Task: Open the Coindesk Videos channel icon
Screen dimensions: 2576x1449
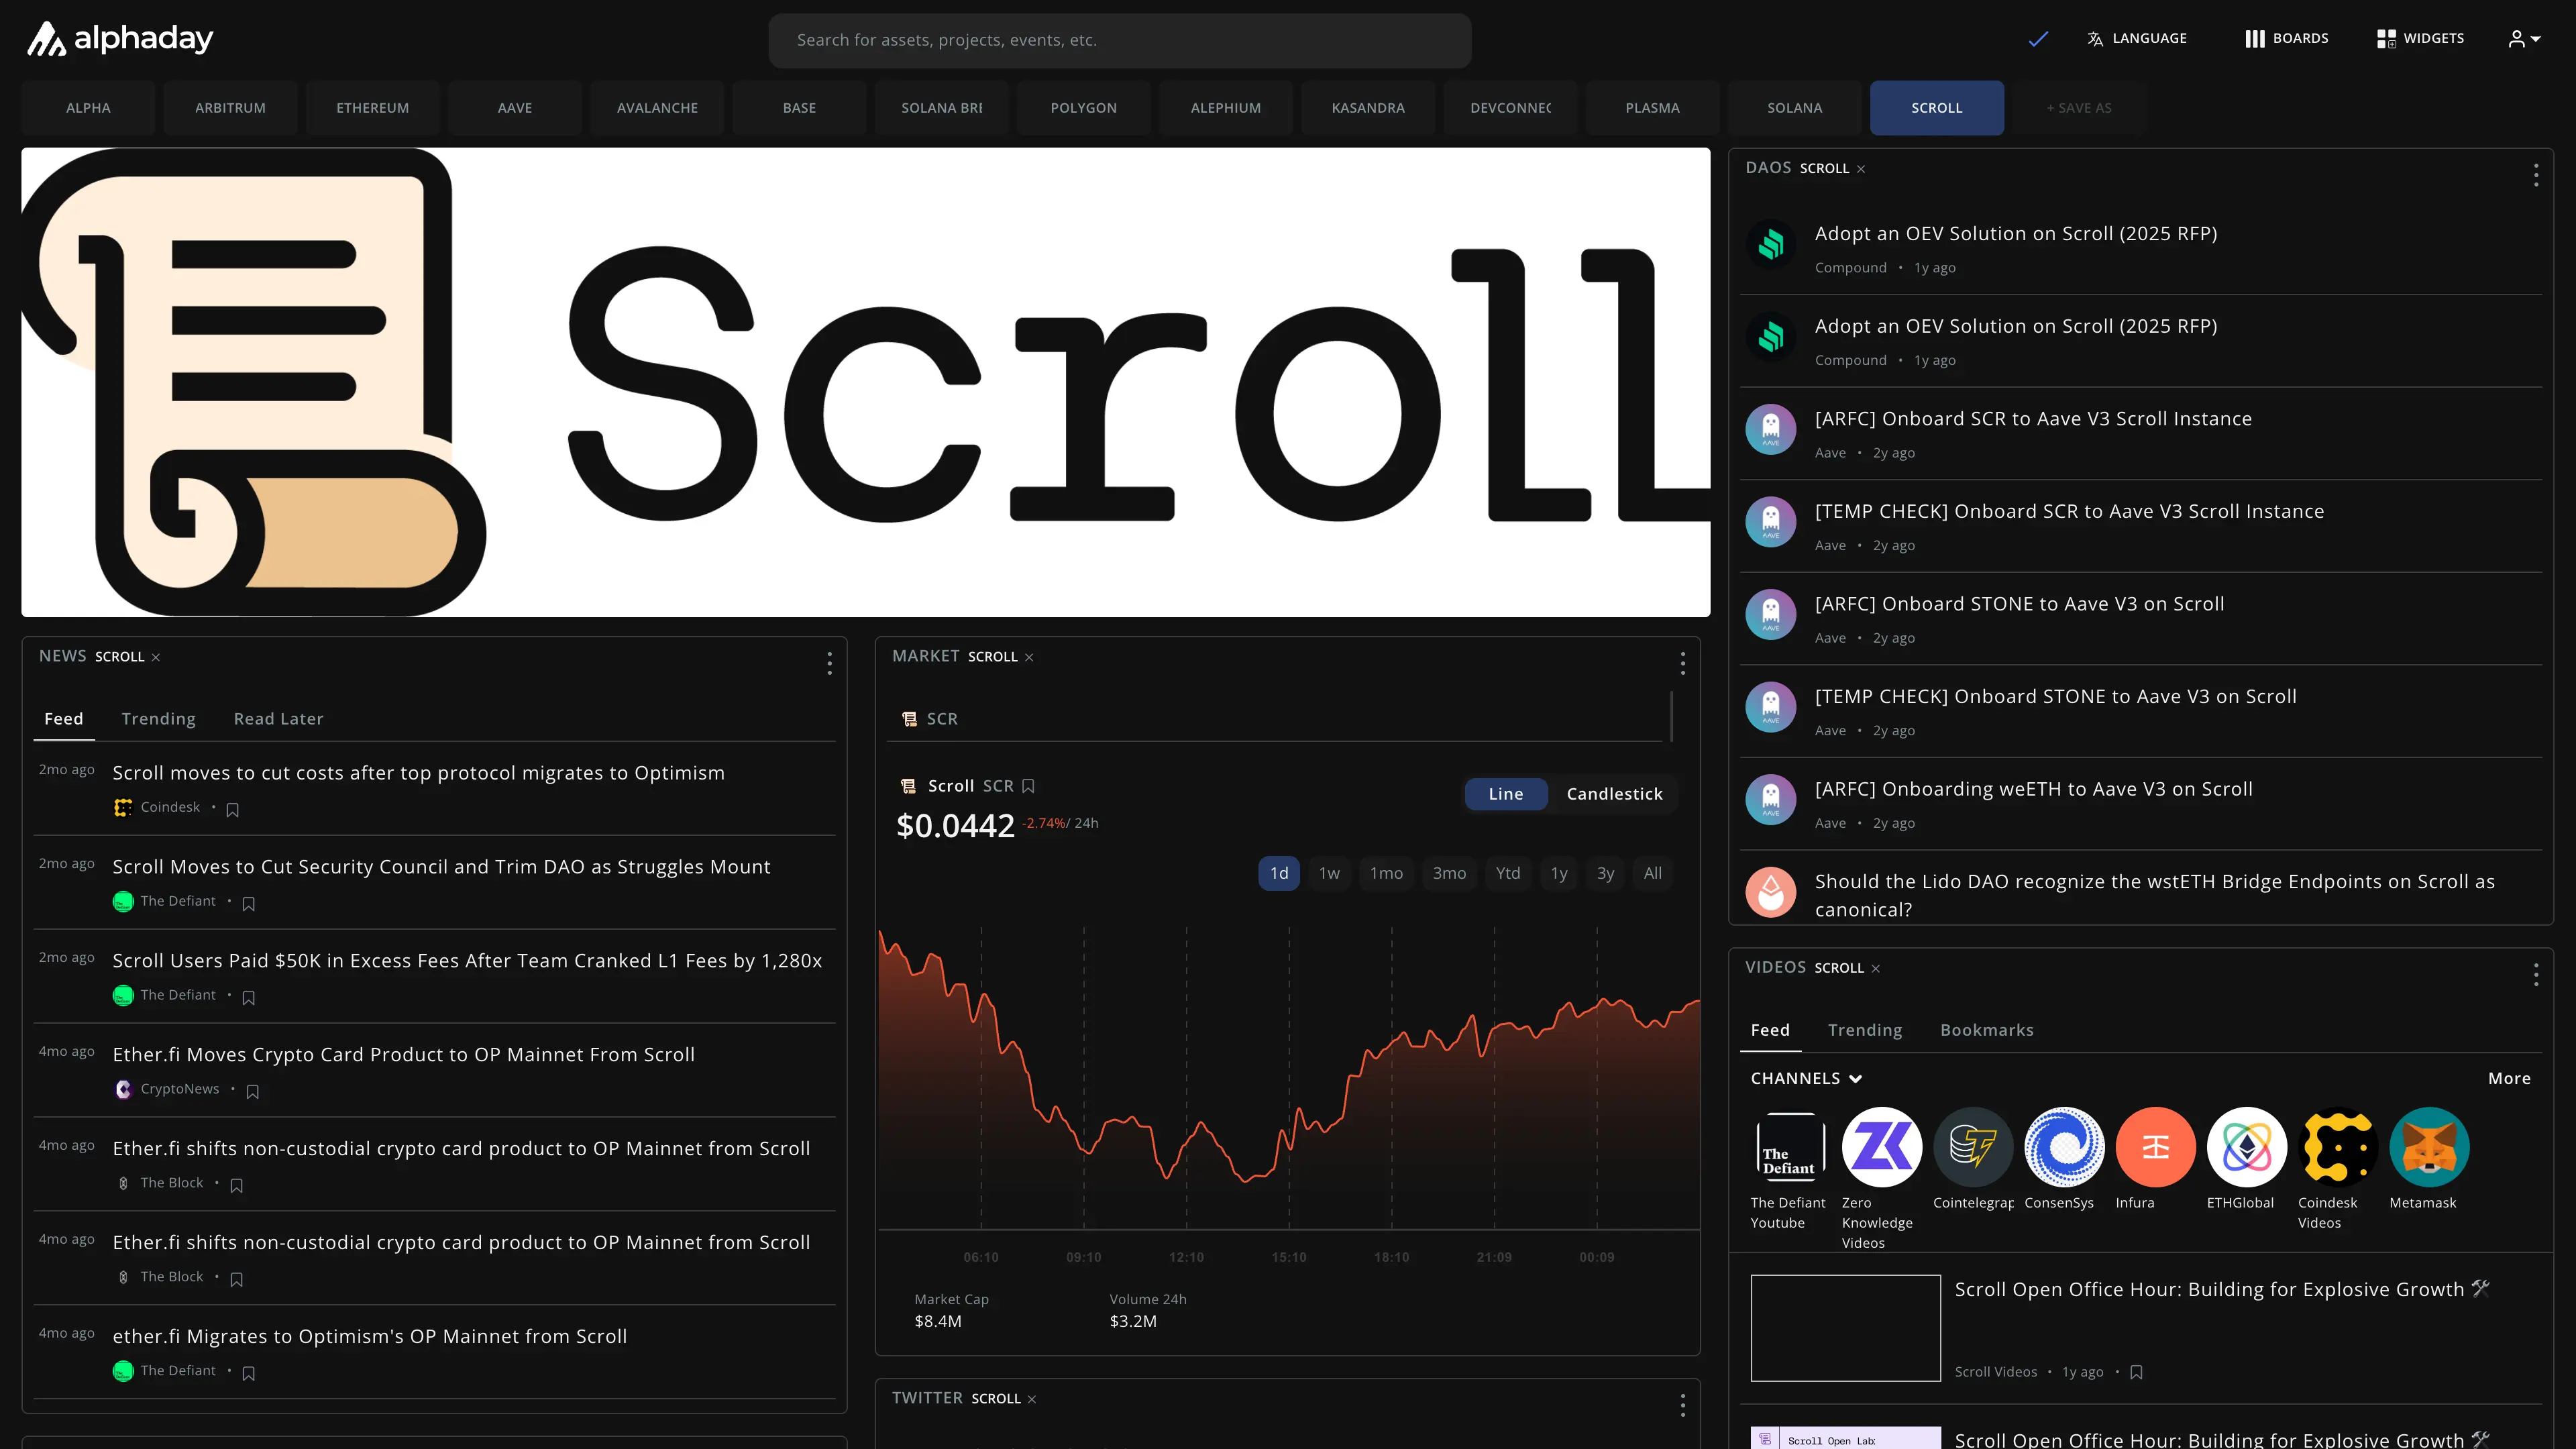Action: (2338, 1147)
